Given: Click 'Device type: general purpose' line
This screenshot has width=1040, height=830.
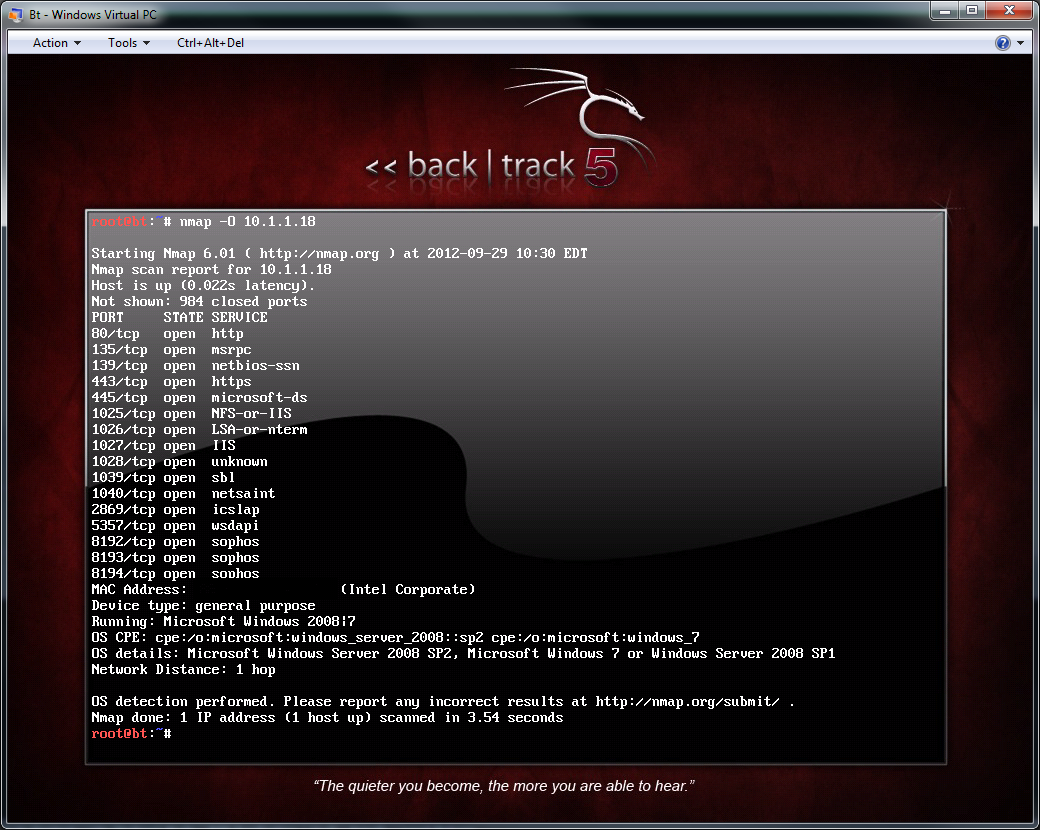Looking at the screenshot, I should coord(203,606).
